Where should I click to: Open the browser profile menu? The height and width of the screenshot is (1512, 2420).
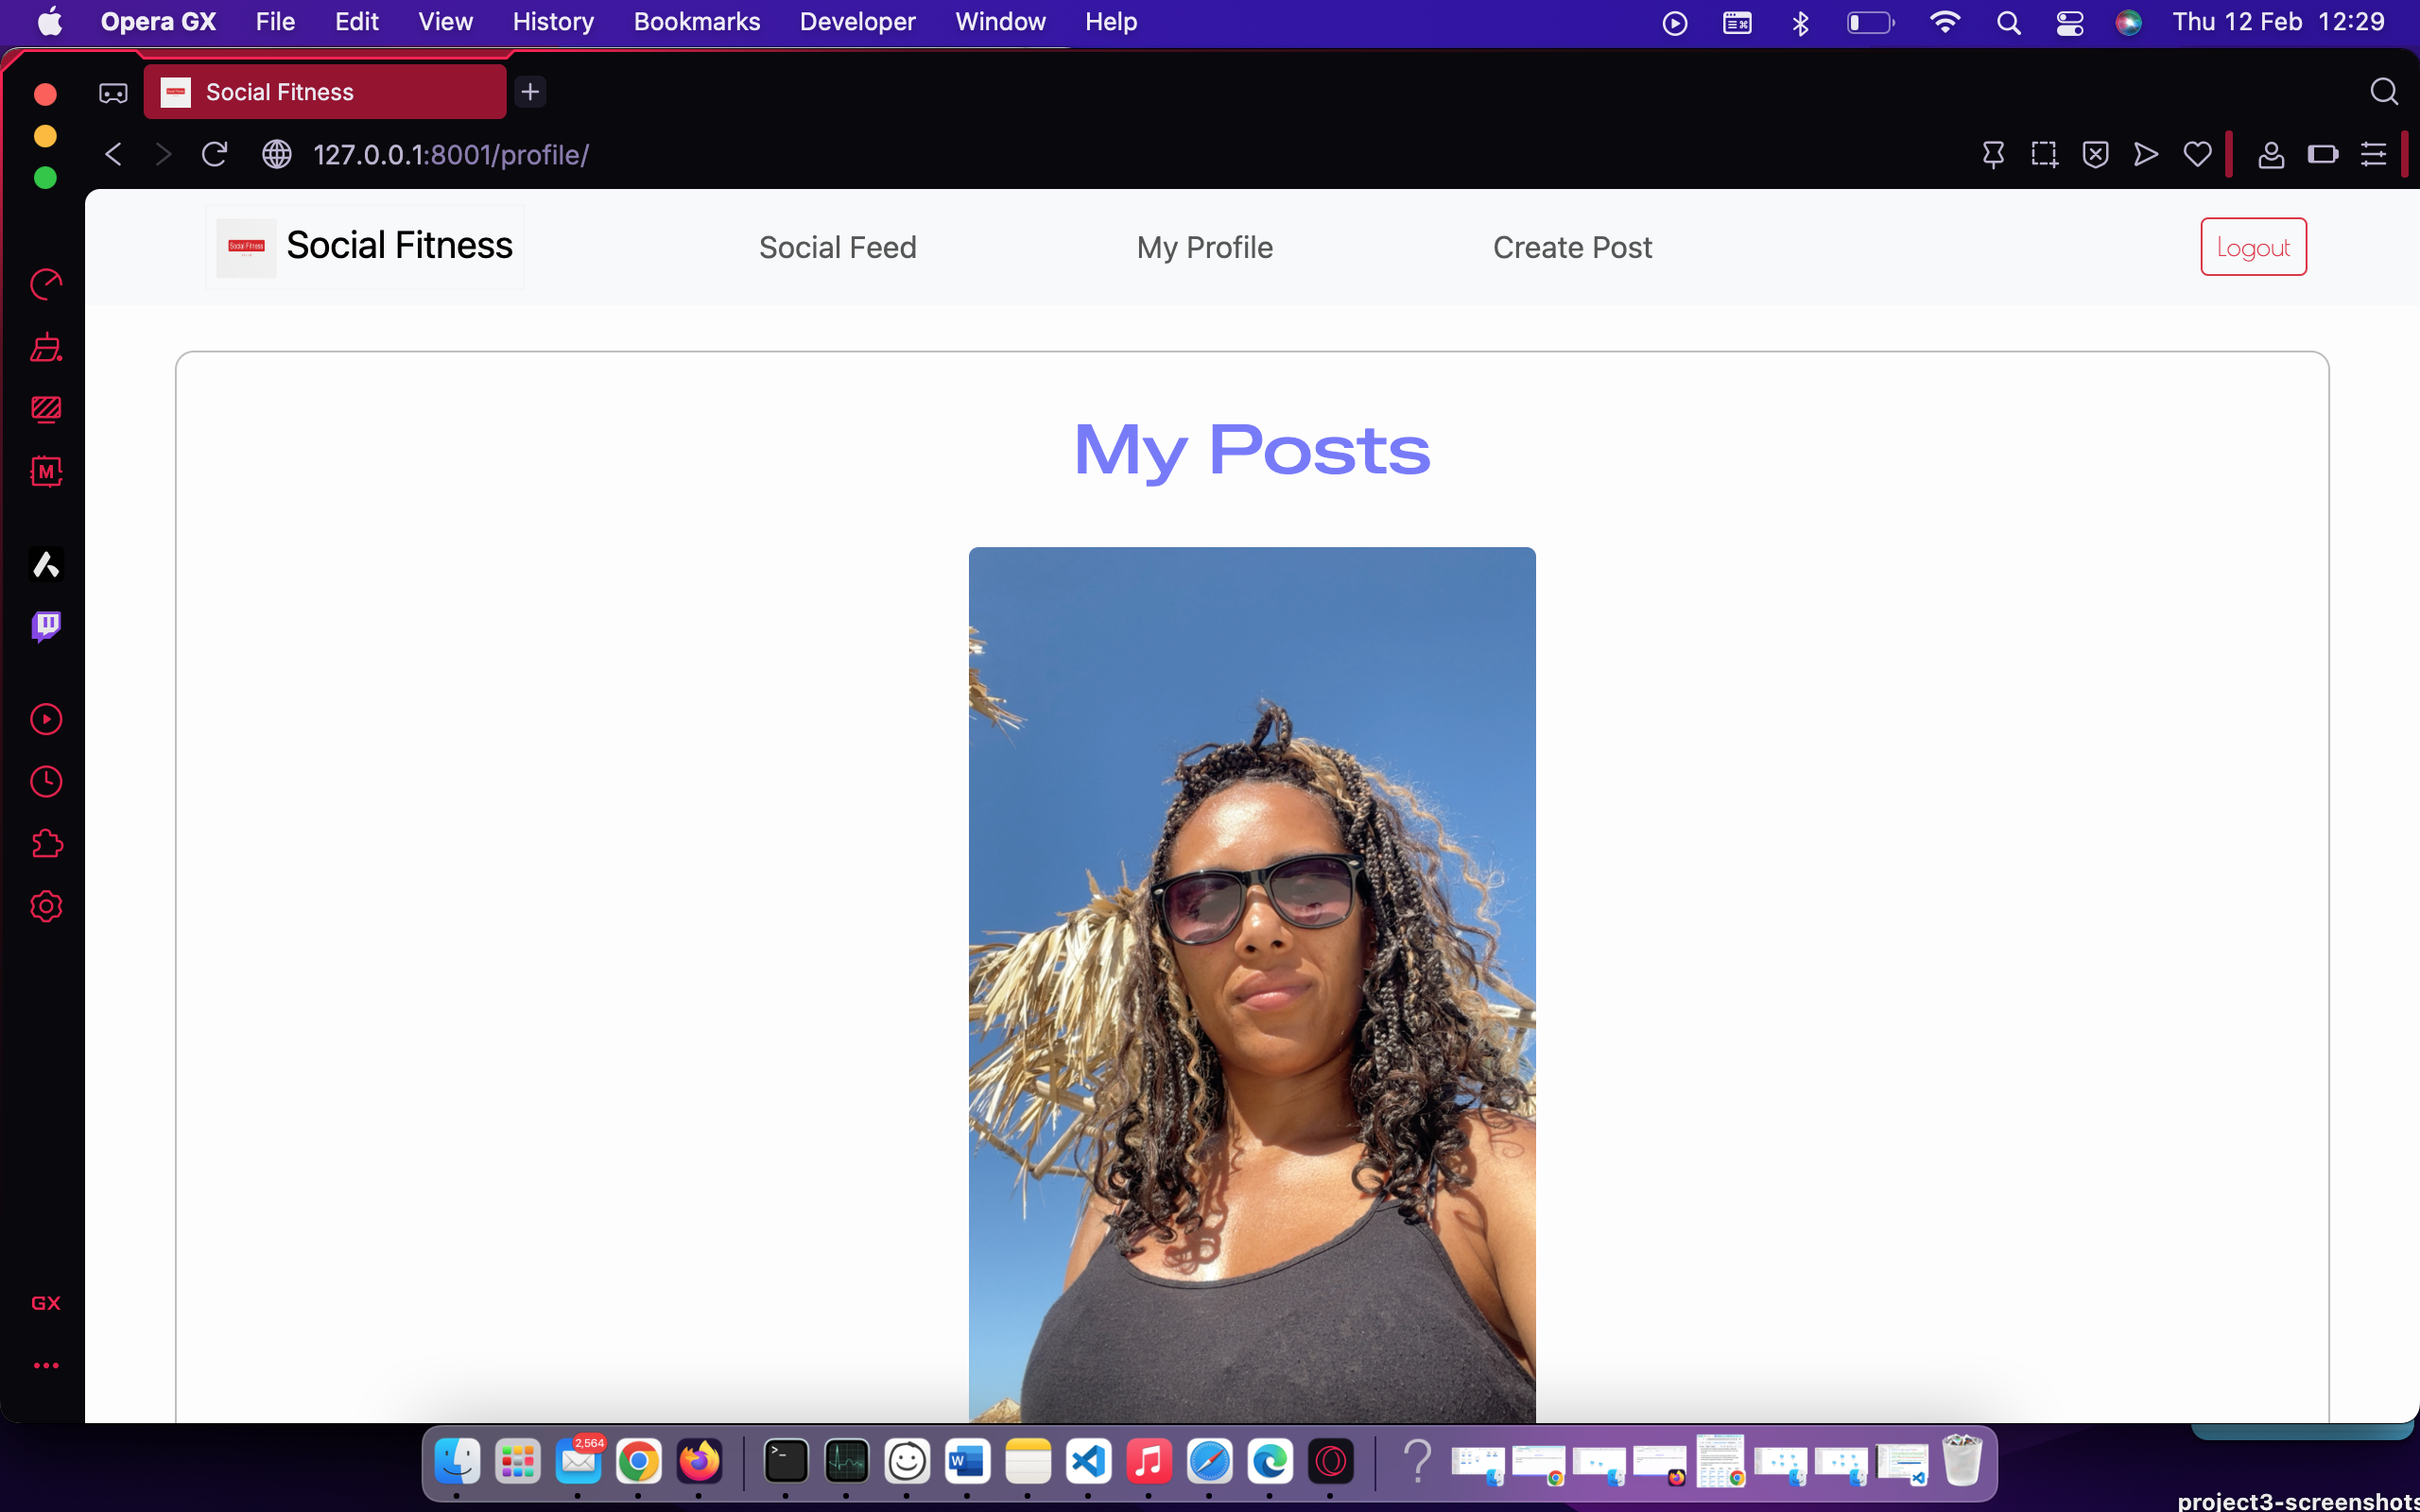[2271, 154]
